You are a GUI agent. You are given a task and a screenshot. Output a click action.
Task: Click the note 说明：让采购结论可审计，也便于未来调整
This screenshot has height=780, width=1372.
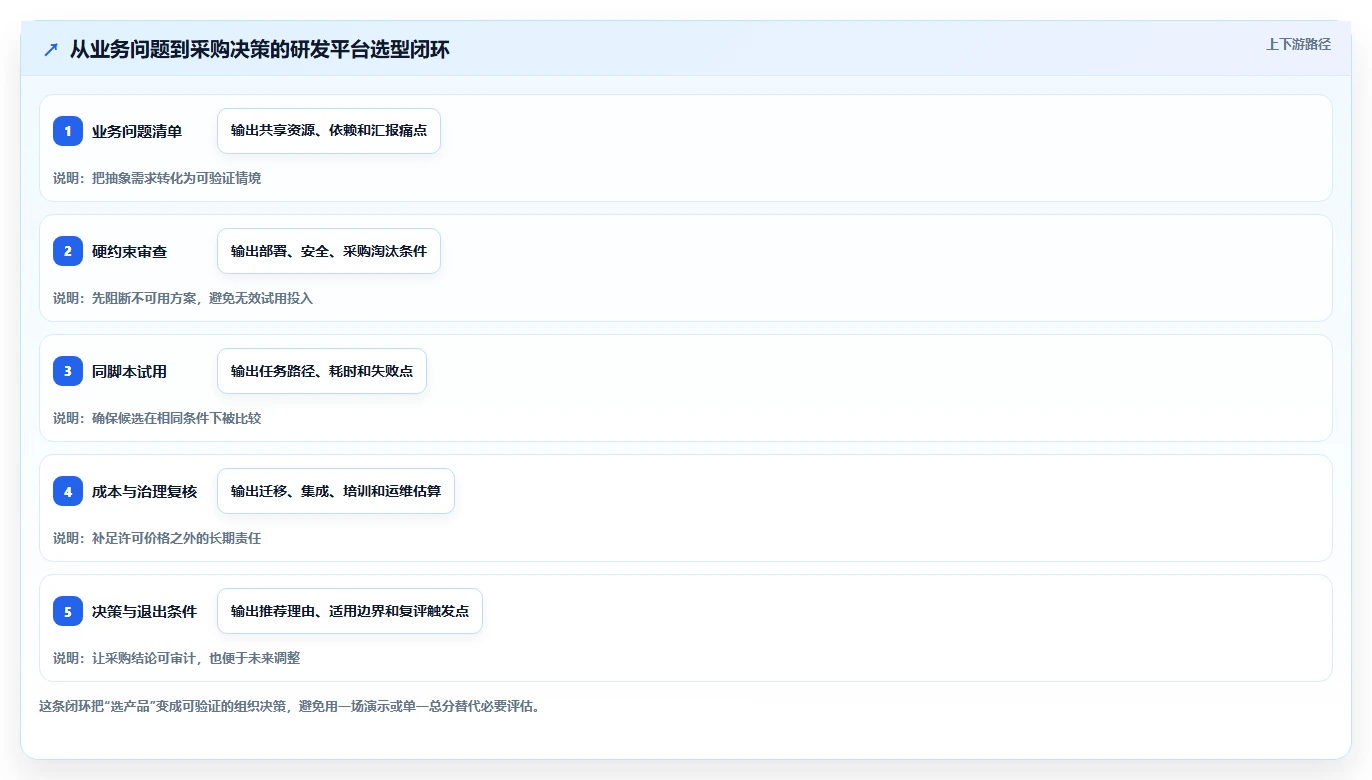[177, 658]
